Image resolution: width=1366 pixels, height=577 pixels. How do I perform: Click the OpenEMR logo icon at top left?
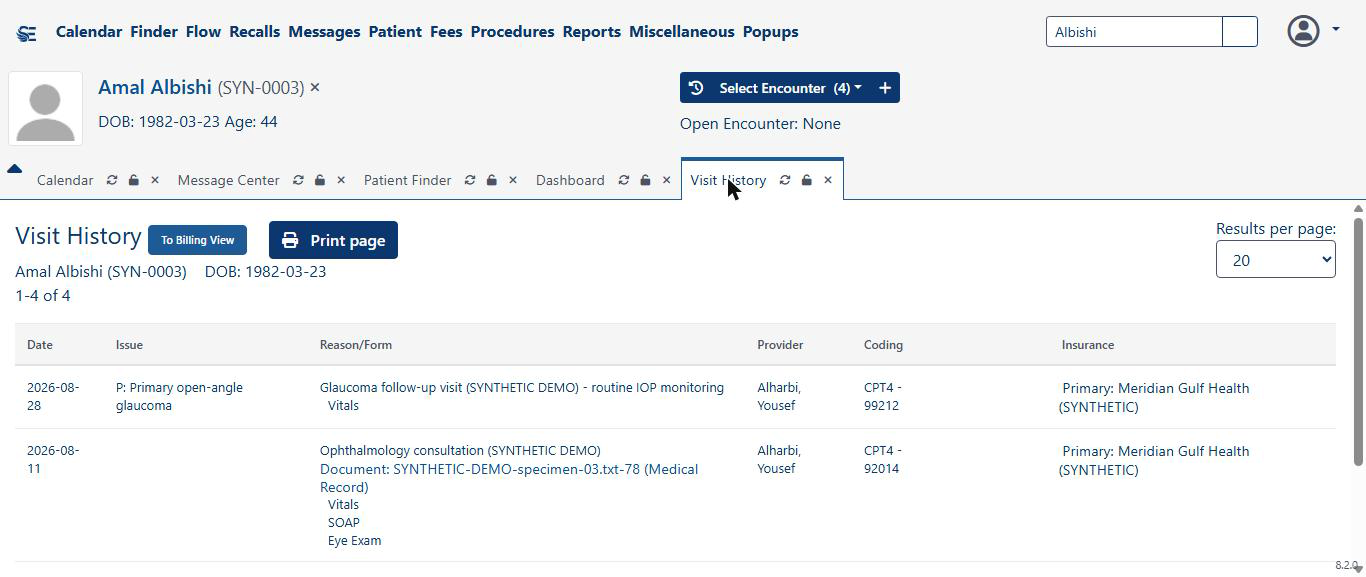tap(27, 33)
